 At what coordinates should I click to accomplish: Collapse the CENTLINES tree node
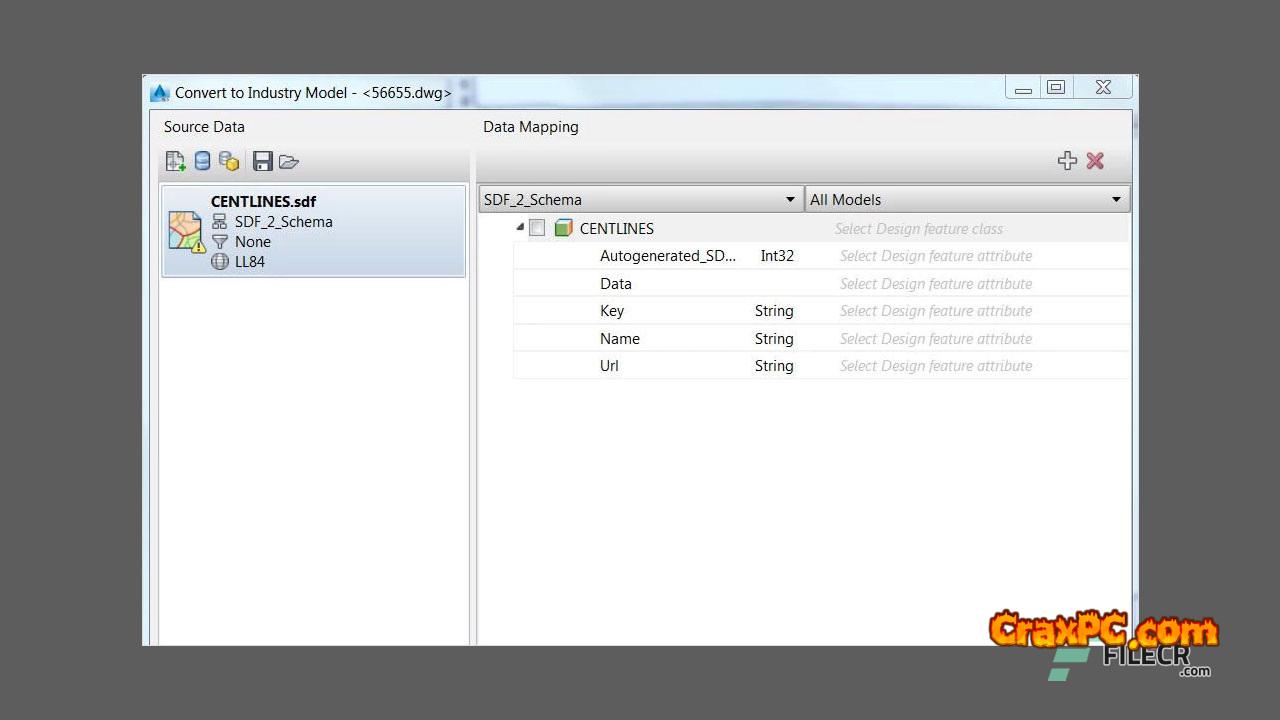(520, 227)
